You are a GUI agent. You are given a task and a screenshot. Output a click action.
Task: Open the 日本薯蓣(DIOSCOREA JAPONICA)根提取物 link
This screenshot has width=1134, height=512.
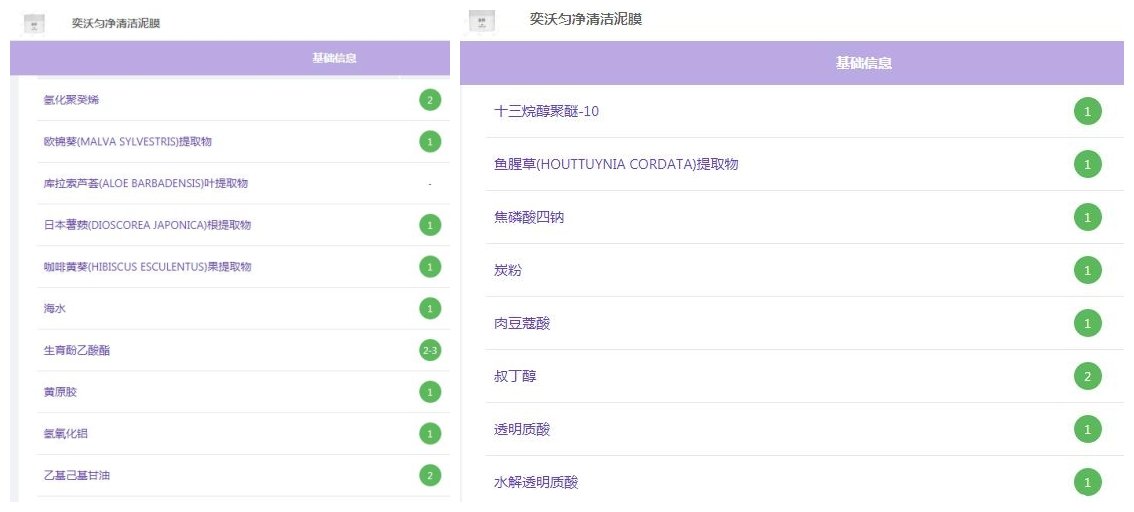(x=147, y=225)
